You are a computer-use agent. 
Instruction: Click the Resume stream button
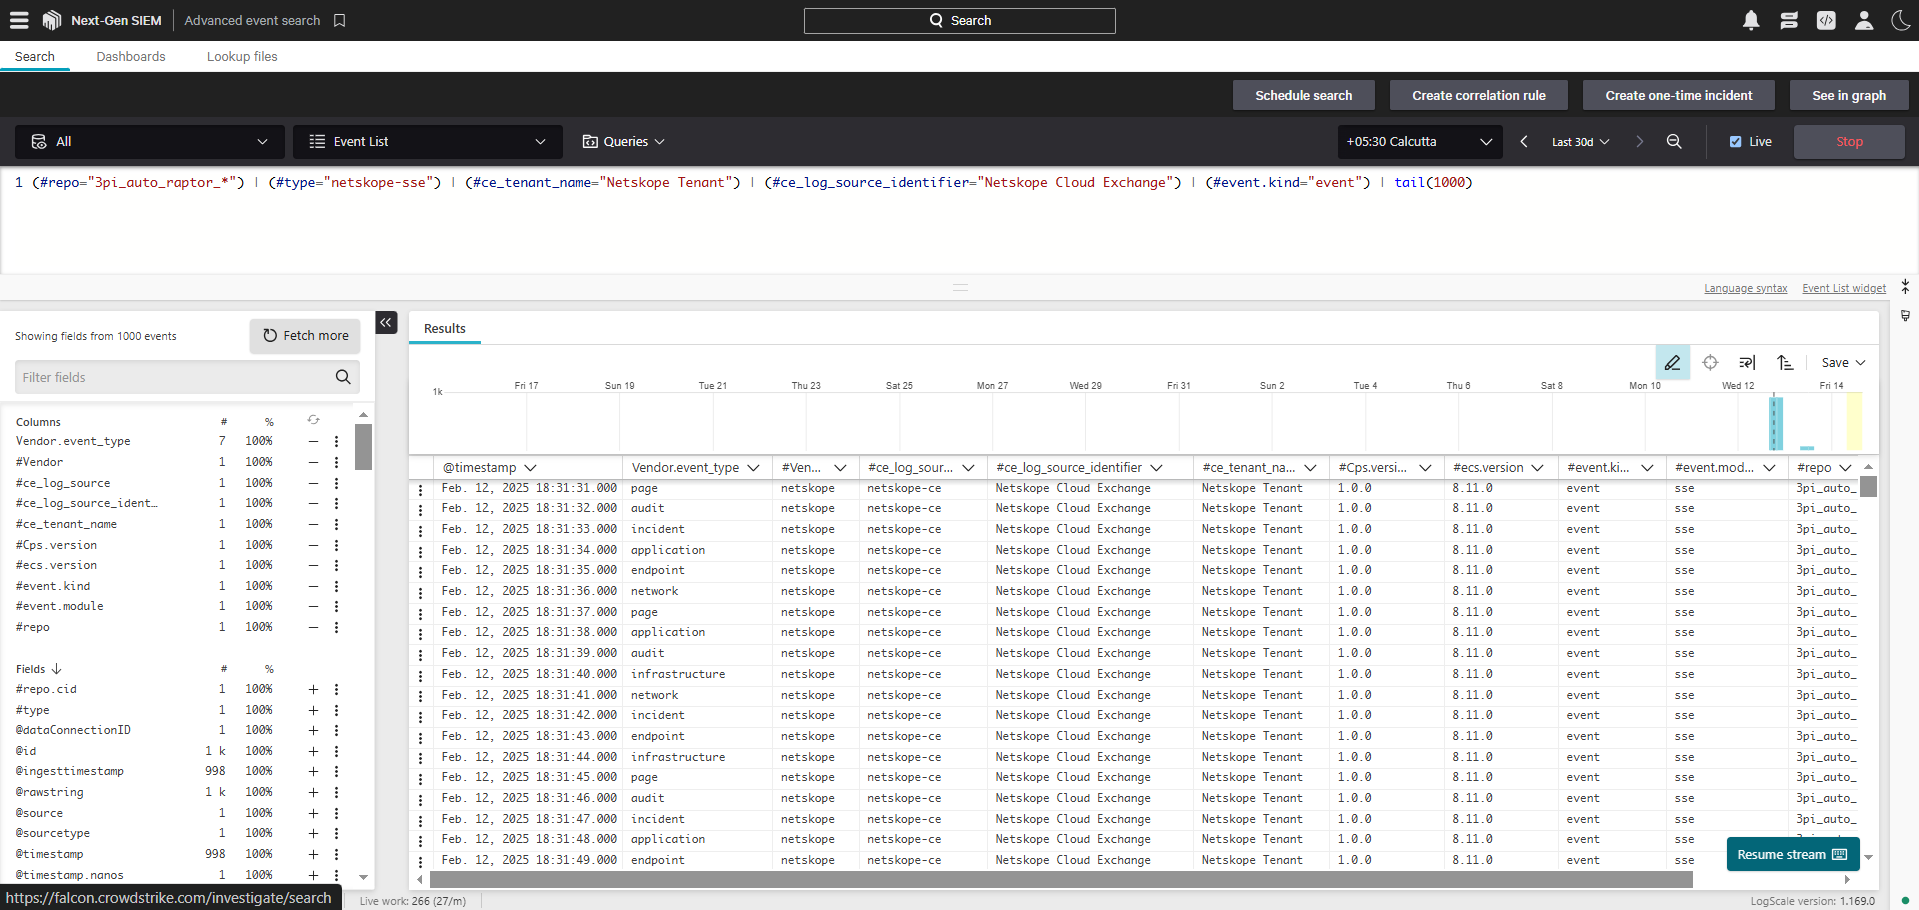coord(1793,855)
